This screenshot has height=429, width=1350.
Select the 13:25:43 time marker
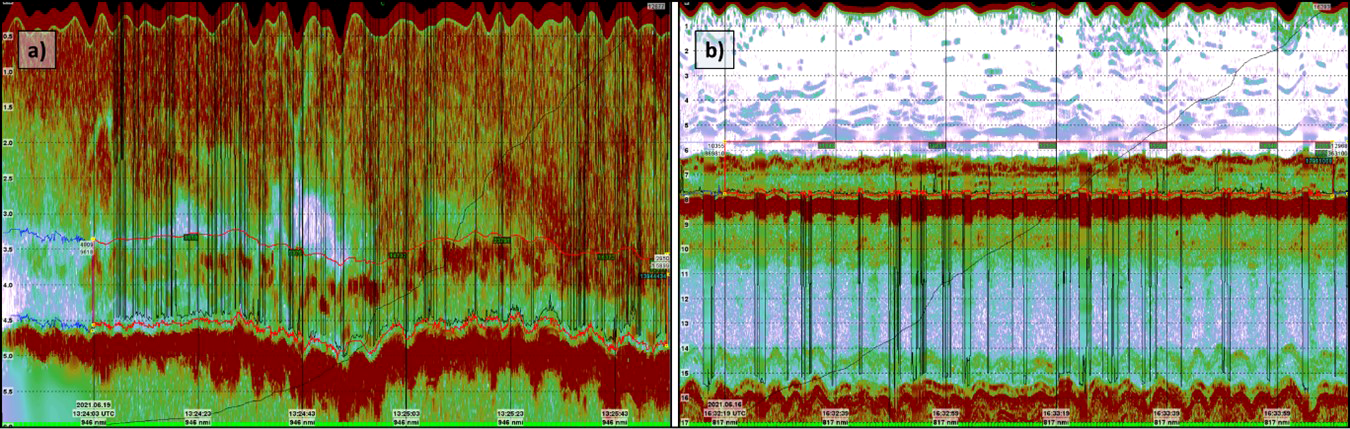pyautogui.click(x=614, y=412)
